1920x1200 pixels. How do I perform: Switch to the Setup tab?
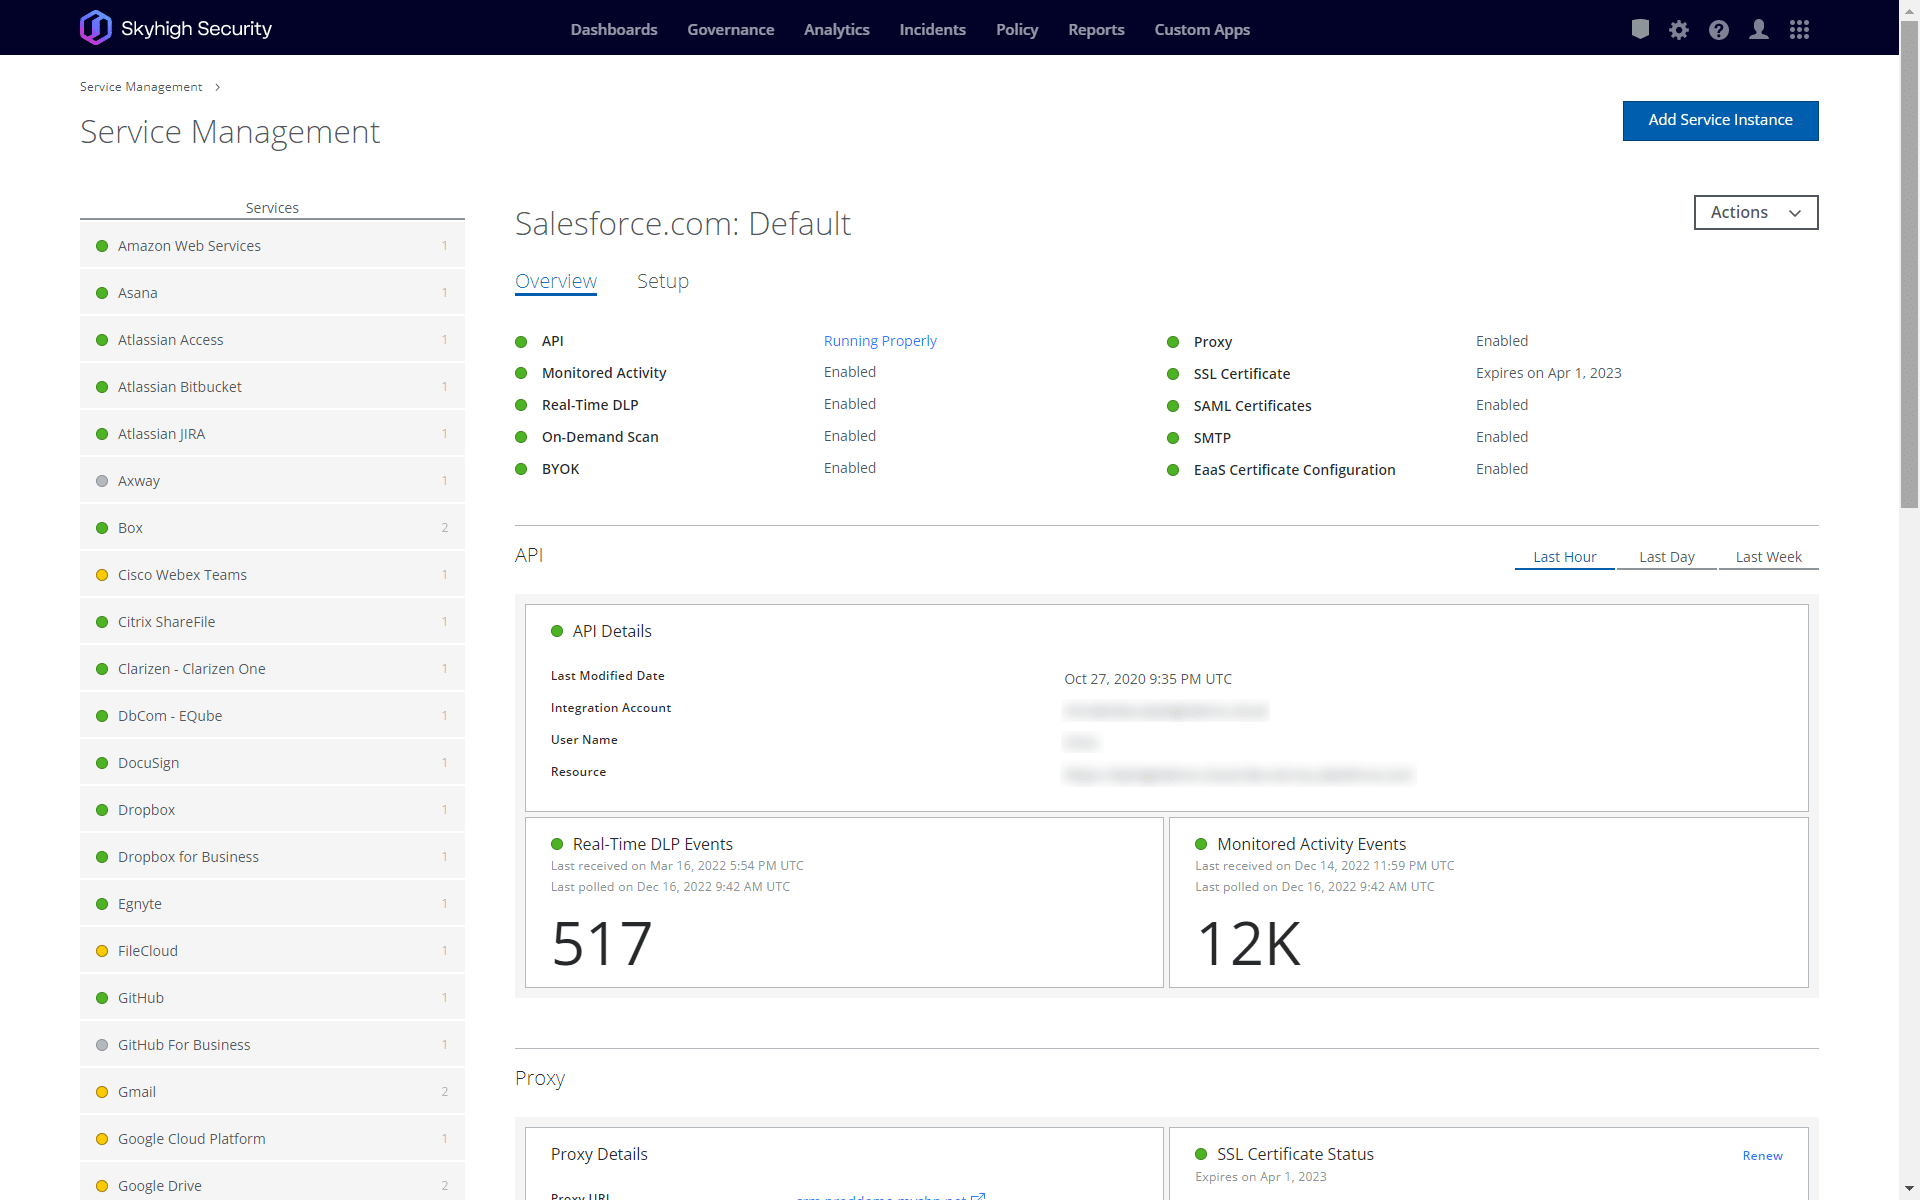point(662,281)
